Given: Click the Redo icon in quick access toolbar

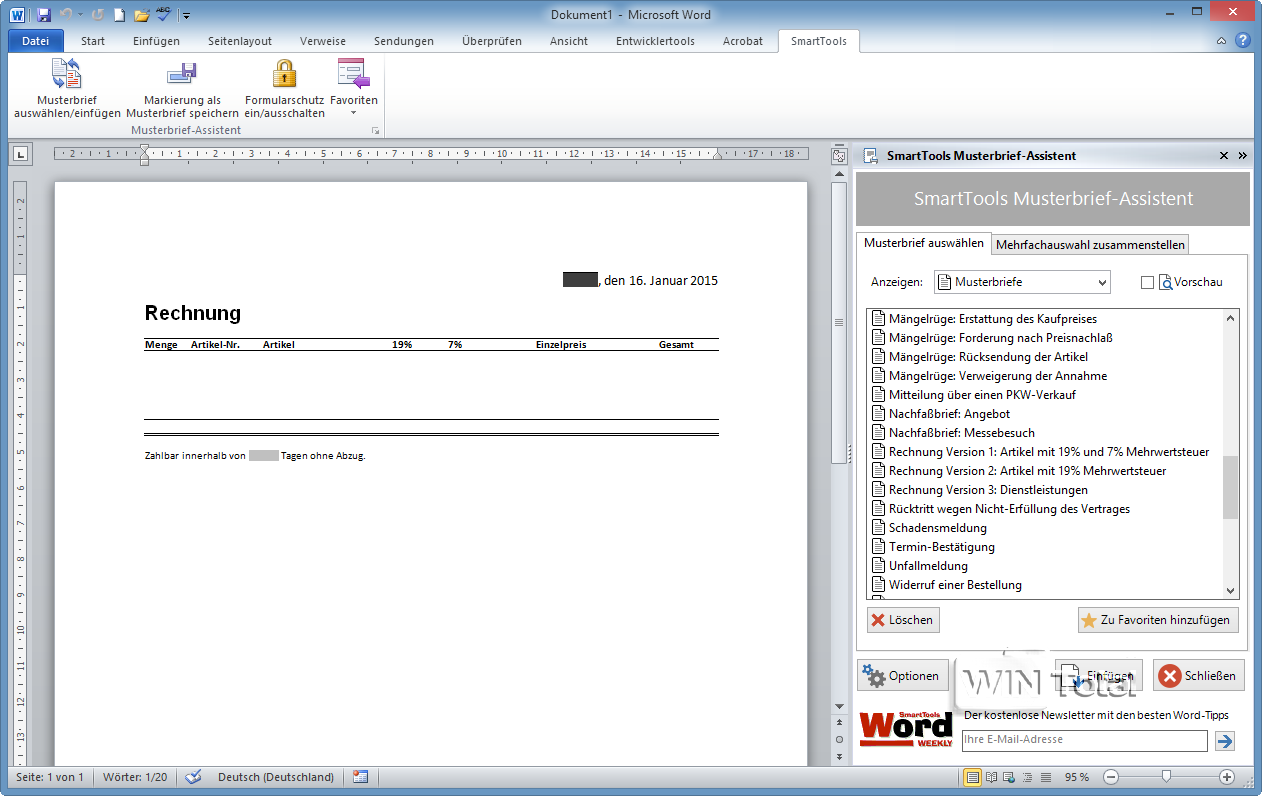Looking at the screenshot, I should click(x=98, y=15).
